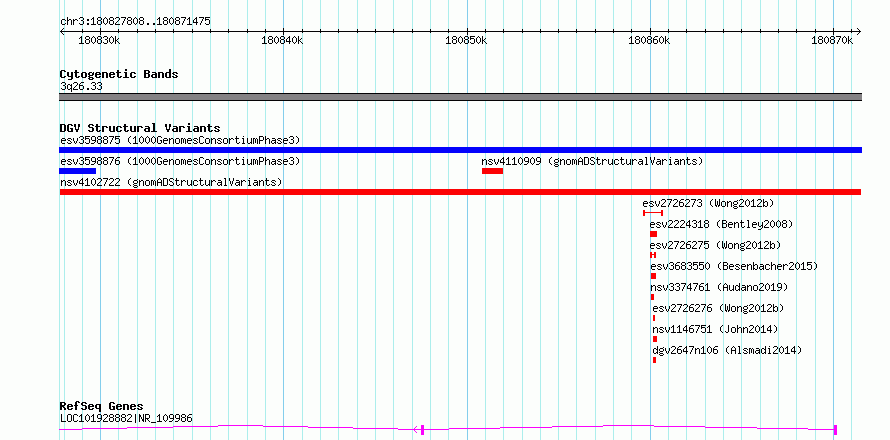Click the esv3598875 blue variant bar
Viewport: 890px width, 440px height.
click(x=460, y=150)
